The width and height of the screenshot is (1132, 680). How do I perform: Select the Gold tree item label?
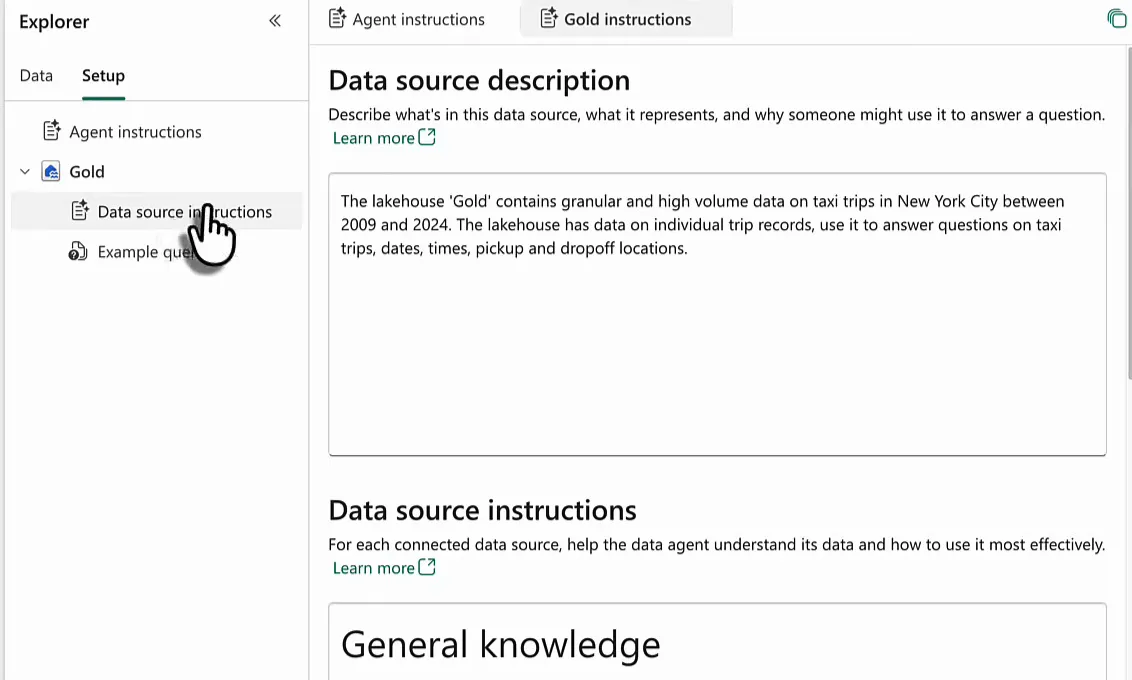coord(87,172)
